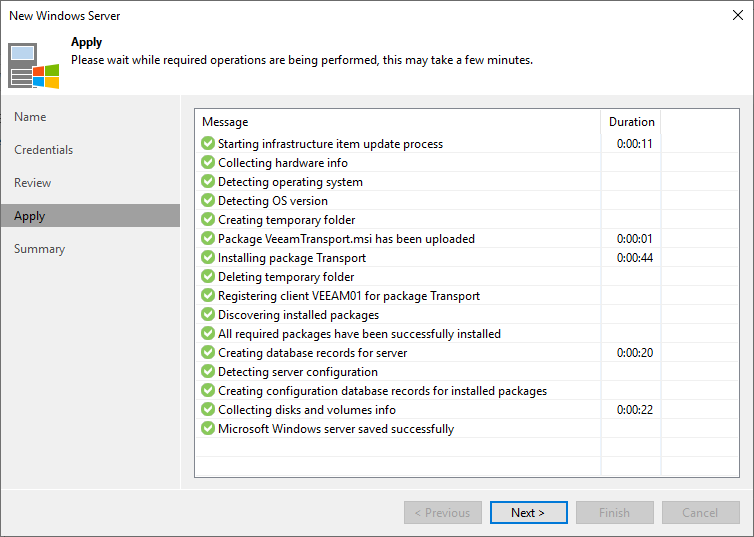The width and height of the screenshot is (754, 537).
Task: Select 'Microsoft Windows server saved successfully' text
Action: tap(336, 429)
